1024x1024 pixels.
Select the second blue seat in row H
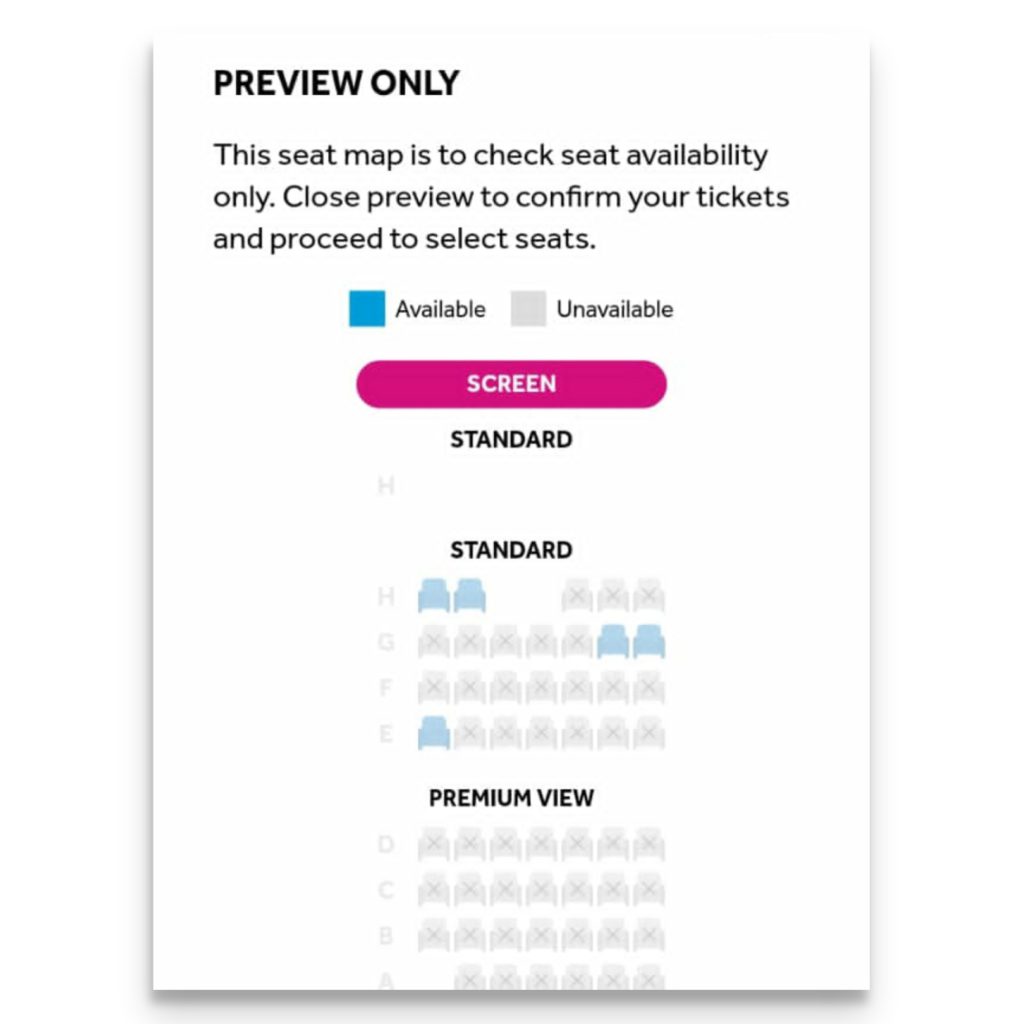pyautogui.click(x=470, y=595)
